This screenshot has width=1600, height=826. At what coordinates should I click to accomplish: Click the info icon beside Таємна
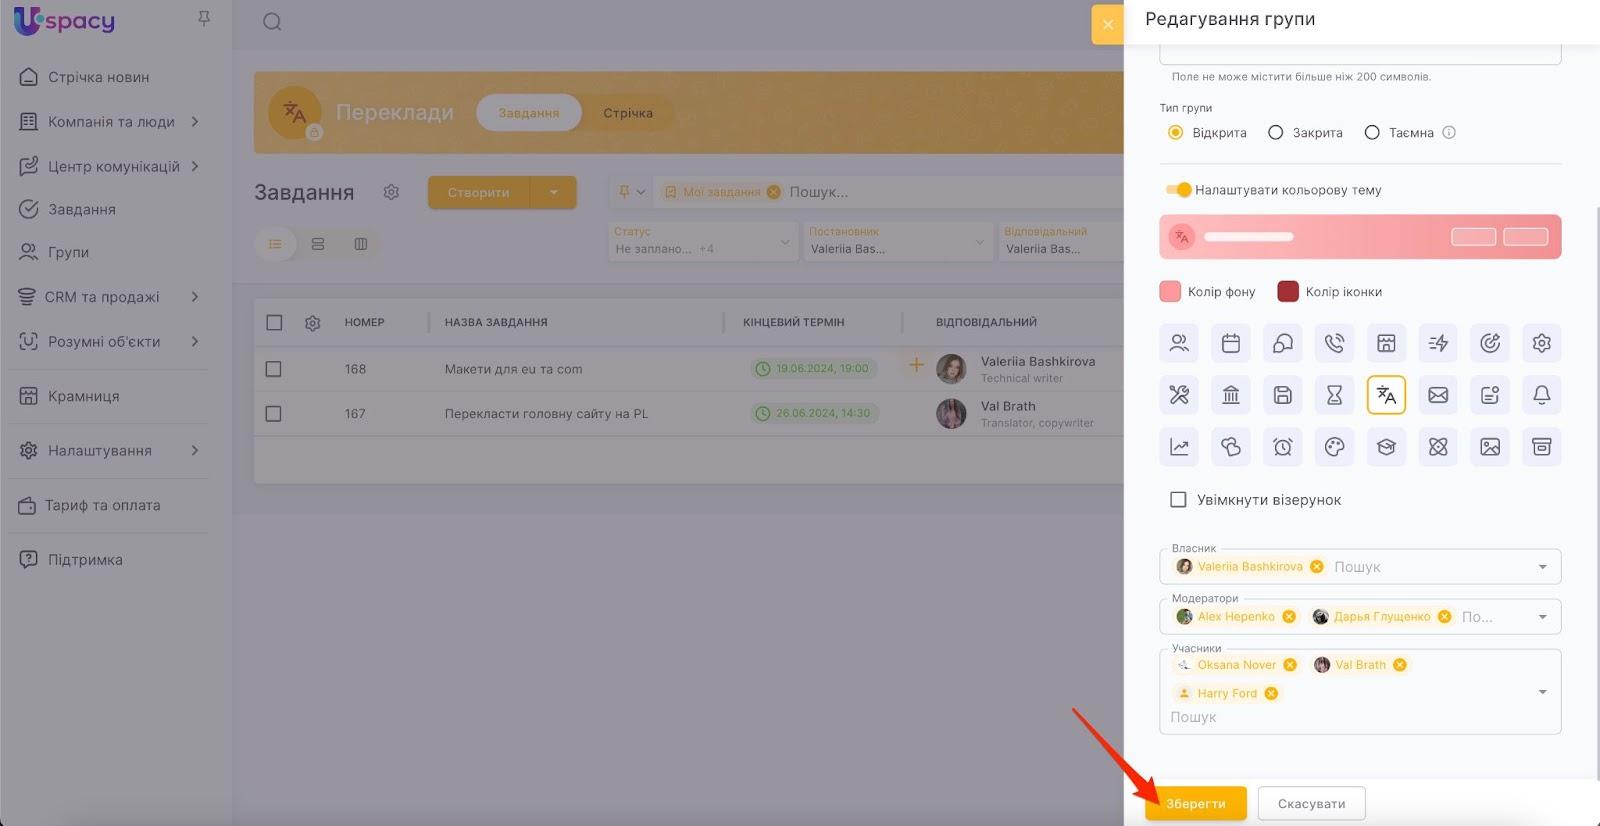click(1449, 132)
